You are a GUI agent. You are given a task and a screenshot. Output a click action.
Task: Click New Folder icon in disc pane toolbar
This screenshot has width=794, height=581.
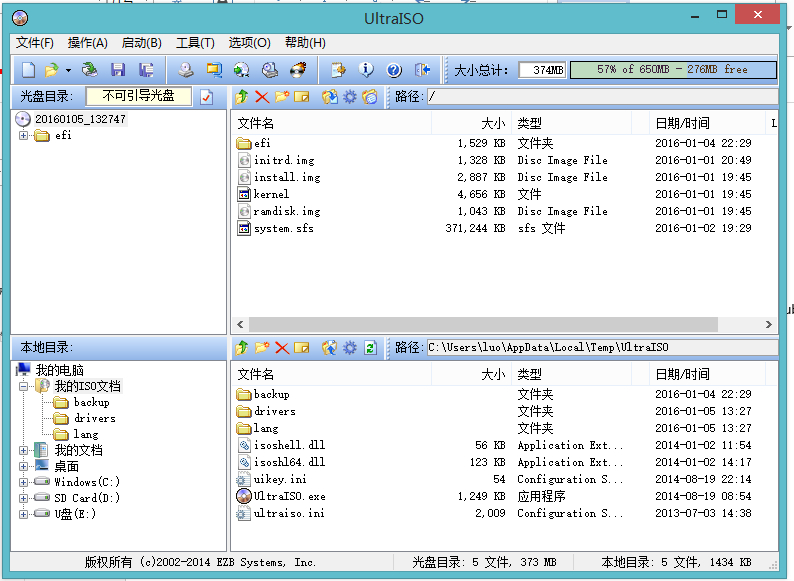(282, 96)
